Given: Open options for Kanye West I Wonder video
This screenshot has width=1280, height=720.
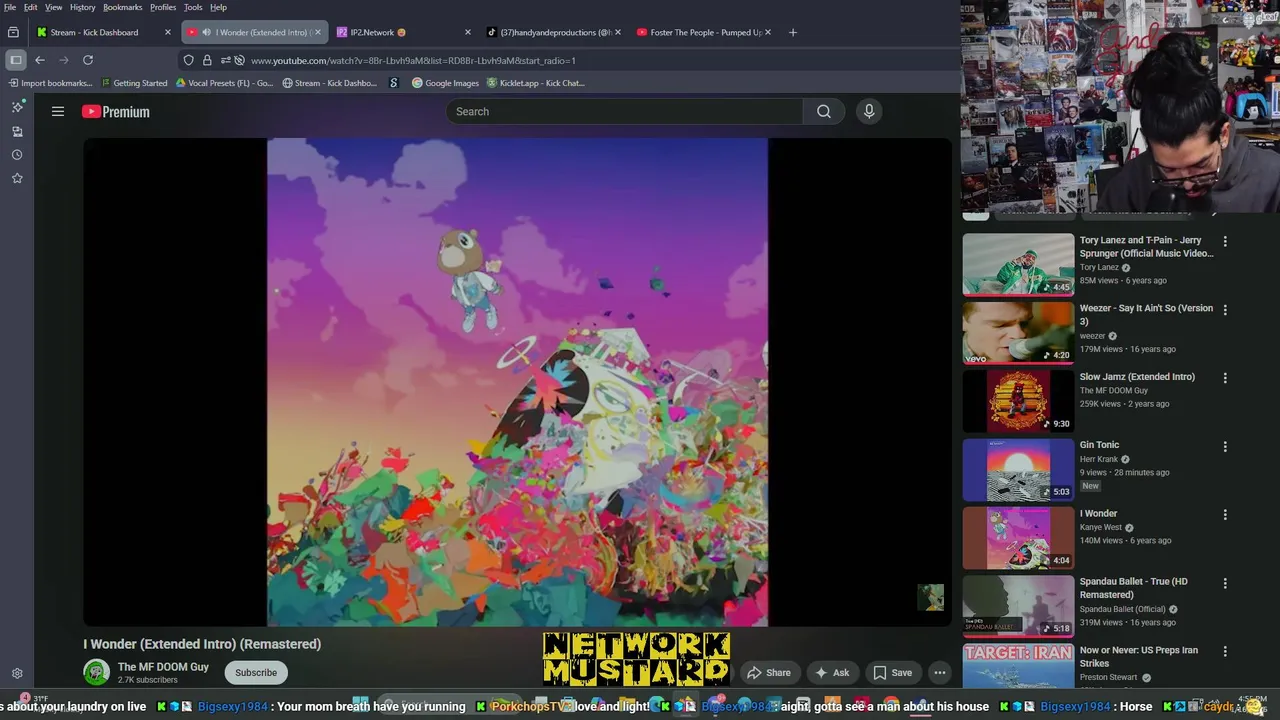Looking at the screenshot, I should point(1225,515).
